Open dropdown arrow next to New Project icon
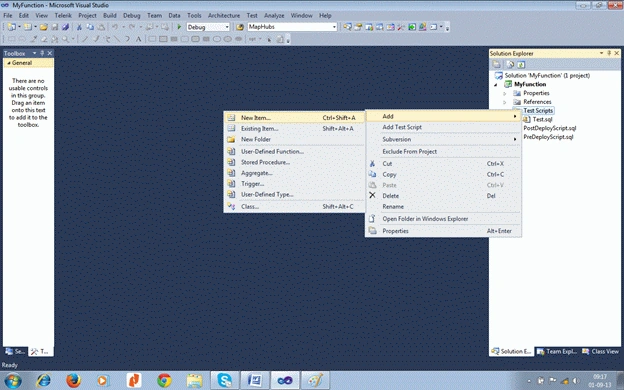This screenshot has width=624, height=390. 19,27
